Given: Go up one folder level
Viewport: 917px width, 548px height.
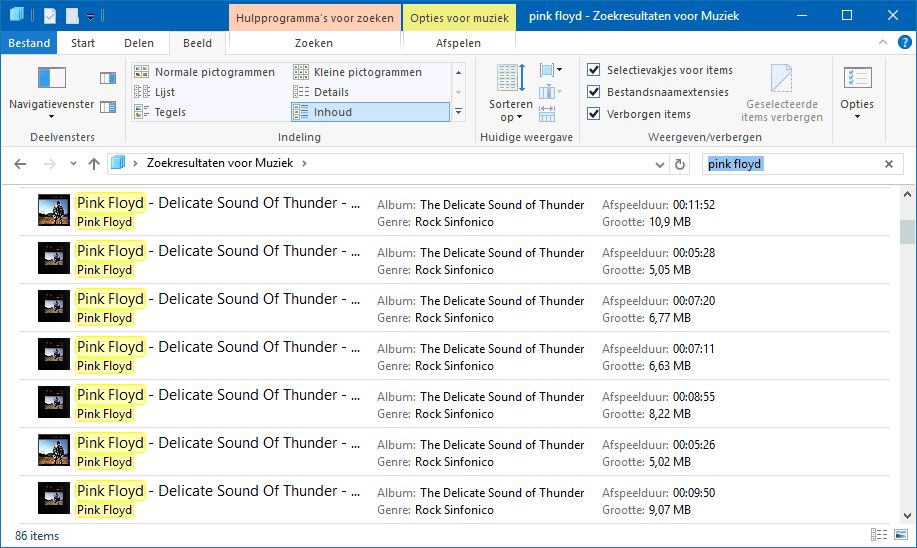Looking at the screenshot, I should coord(94,164).
